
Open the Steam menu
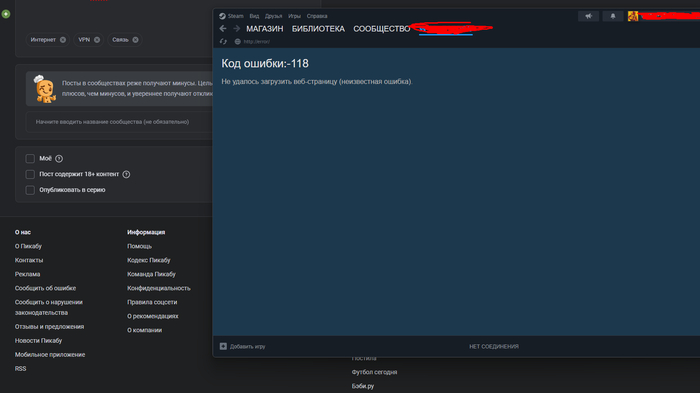[236, 16]
